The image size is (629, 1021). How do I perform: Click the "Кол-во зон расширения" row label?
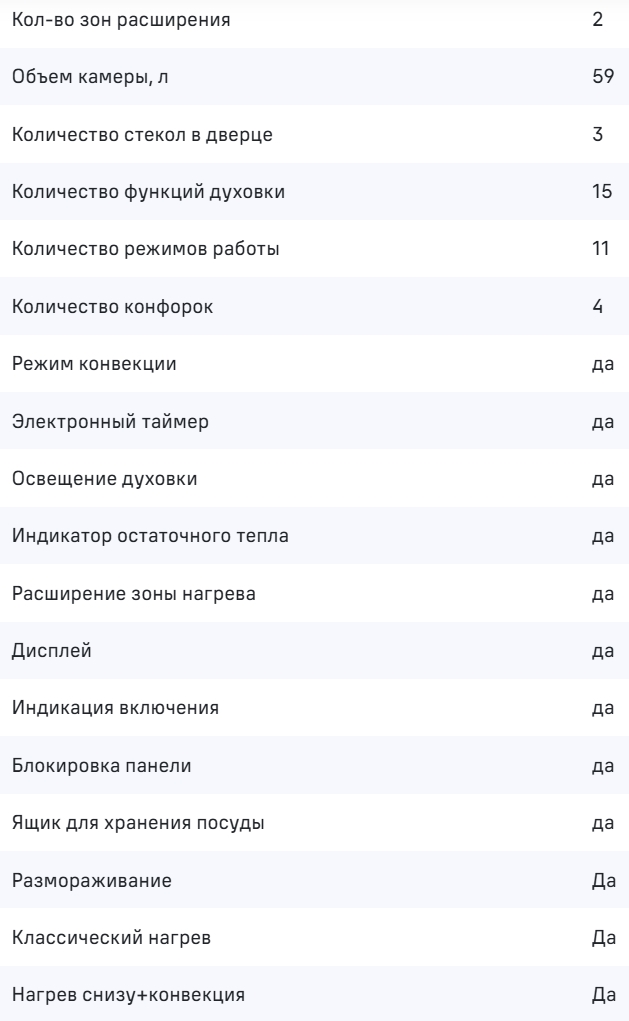(121, 19)
